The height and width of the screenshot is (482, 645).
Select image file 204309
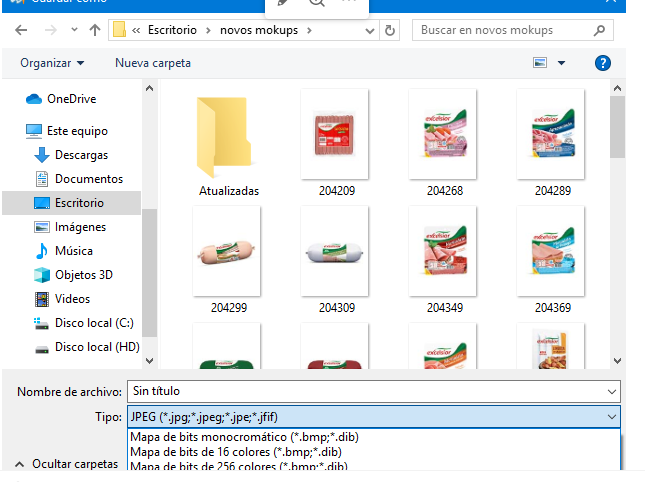pyautogui.click(x=336, y=261)
